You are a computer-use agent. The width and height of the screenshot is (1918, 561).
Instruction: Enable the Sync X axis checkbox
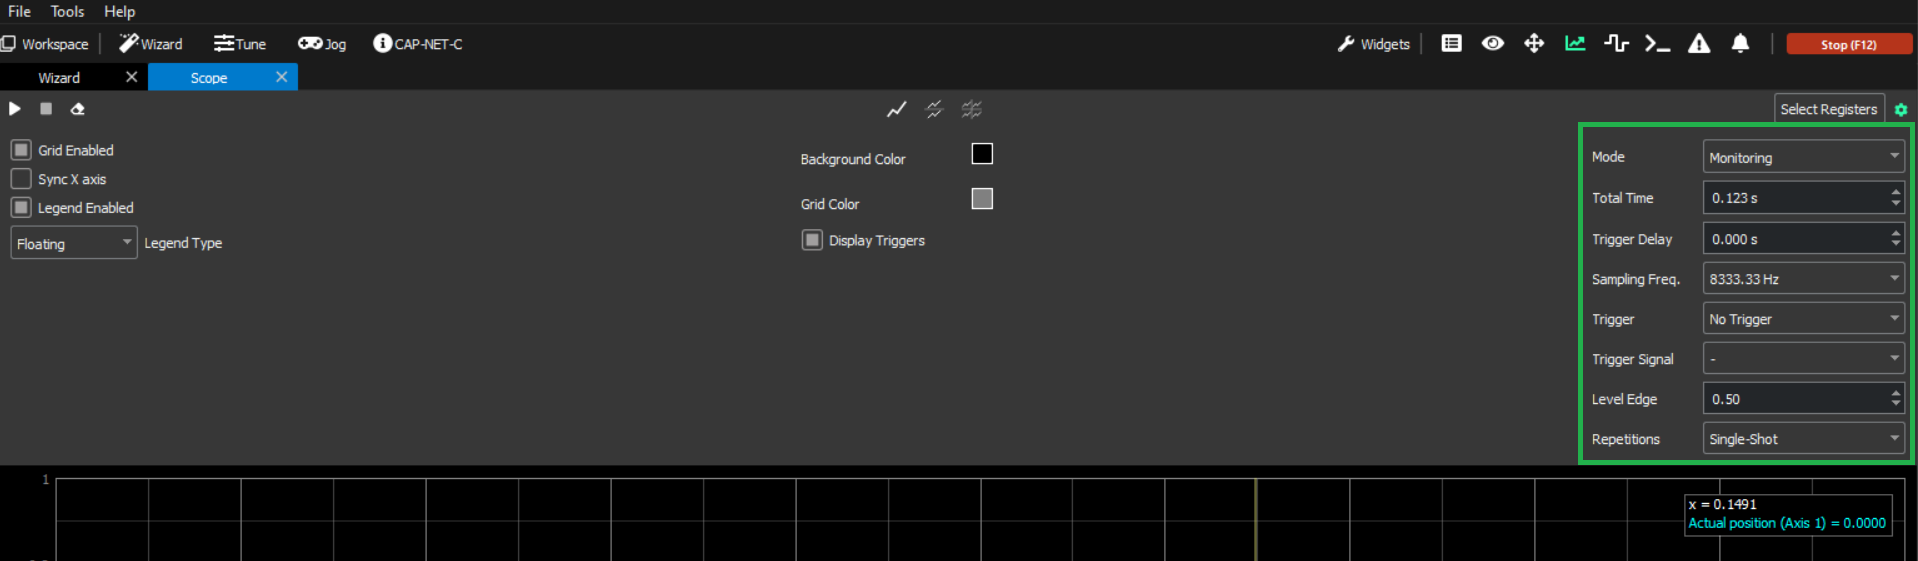pos(21,179)
